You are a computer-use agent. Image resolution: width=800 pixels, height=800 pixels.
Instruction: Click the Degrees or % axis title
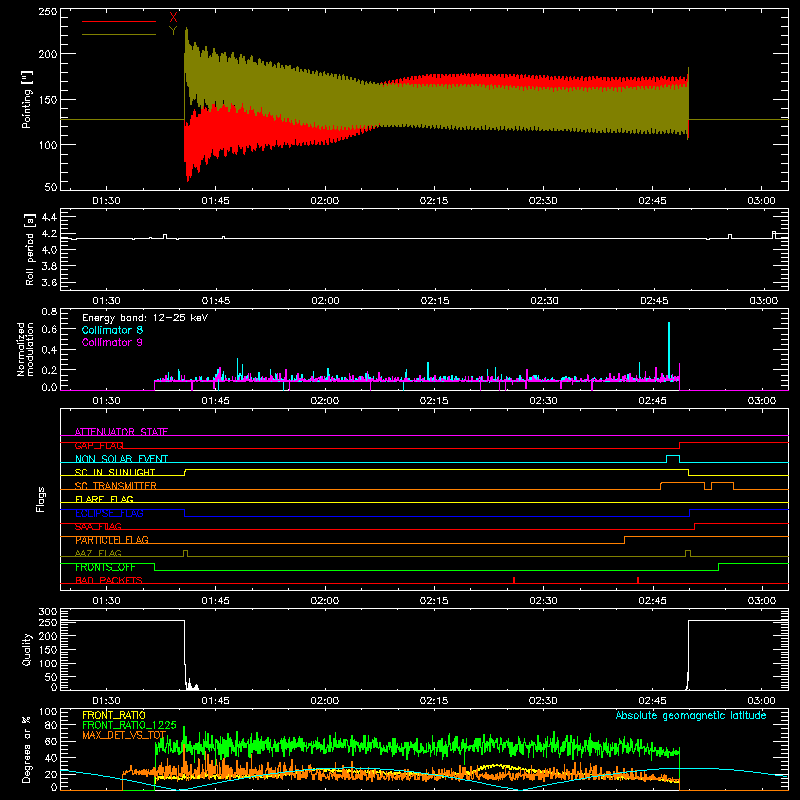27,749
